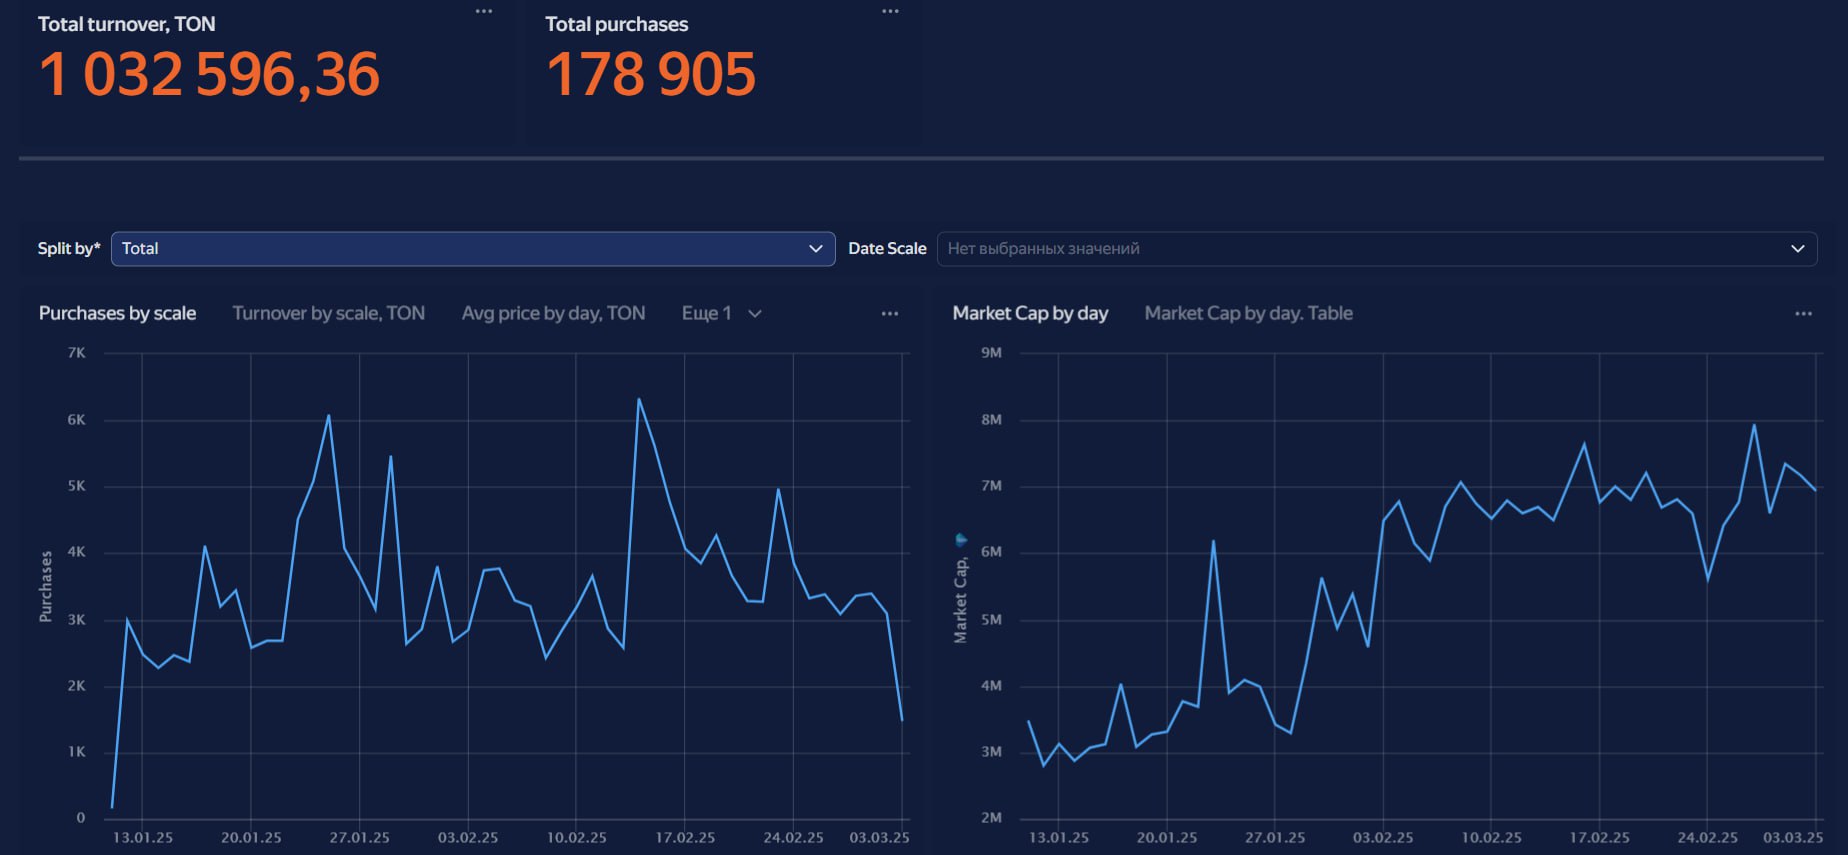1848x855 pixels.
Task: Click the 03.03.25 date on the Market Cap chart
Action: [1793, 838]
